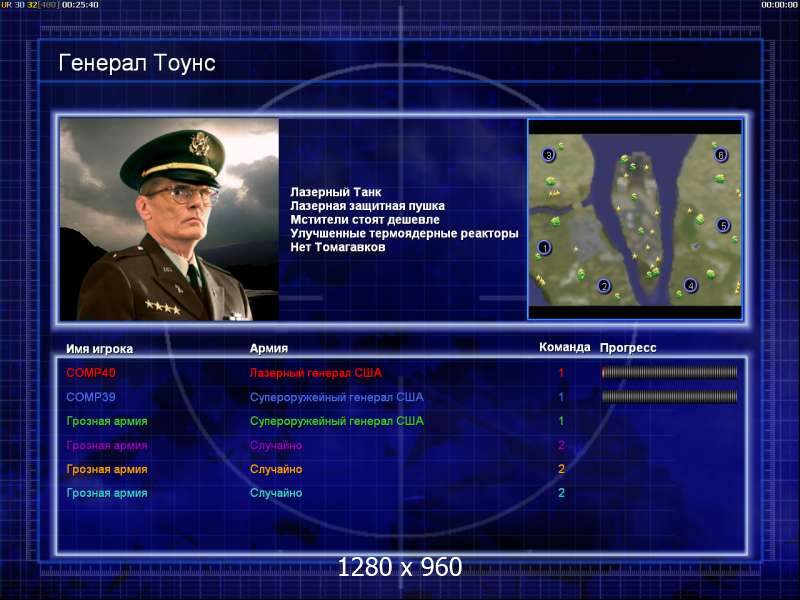Select the orange 'Грозная армия' player name
800x600 pixels.
coord(107,469)
